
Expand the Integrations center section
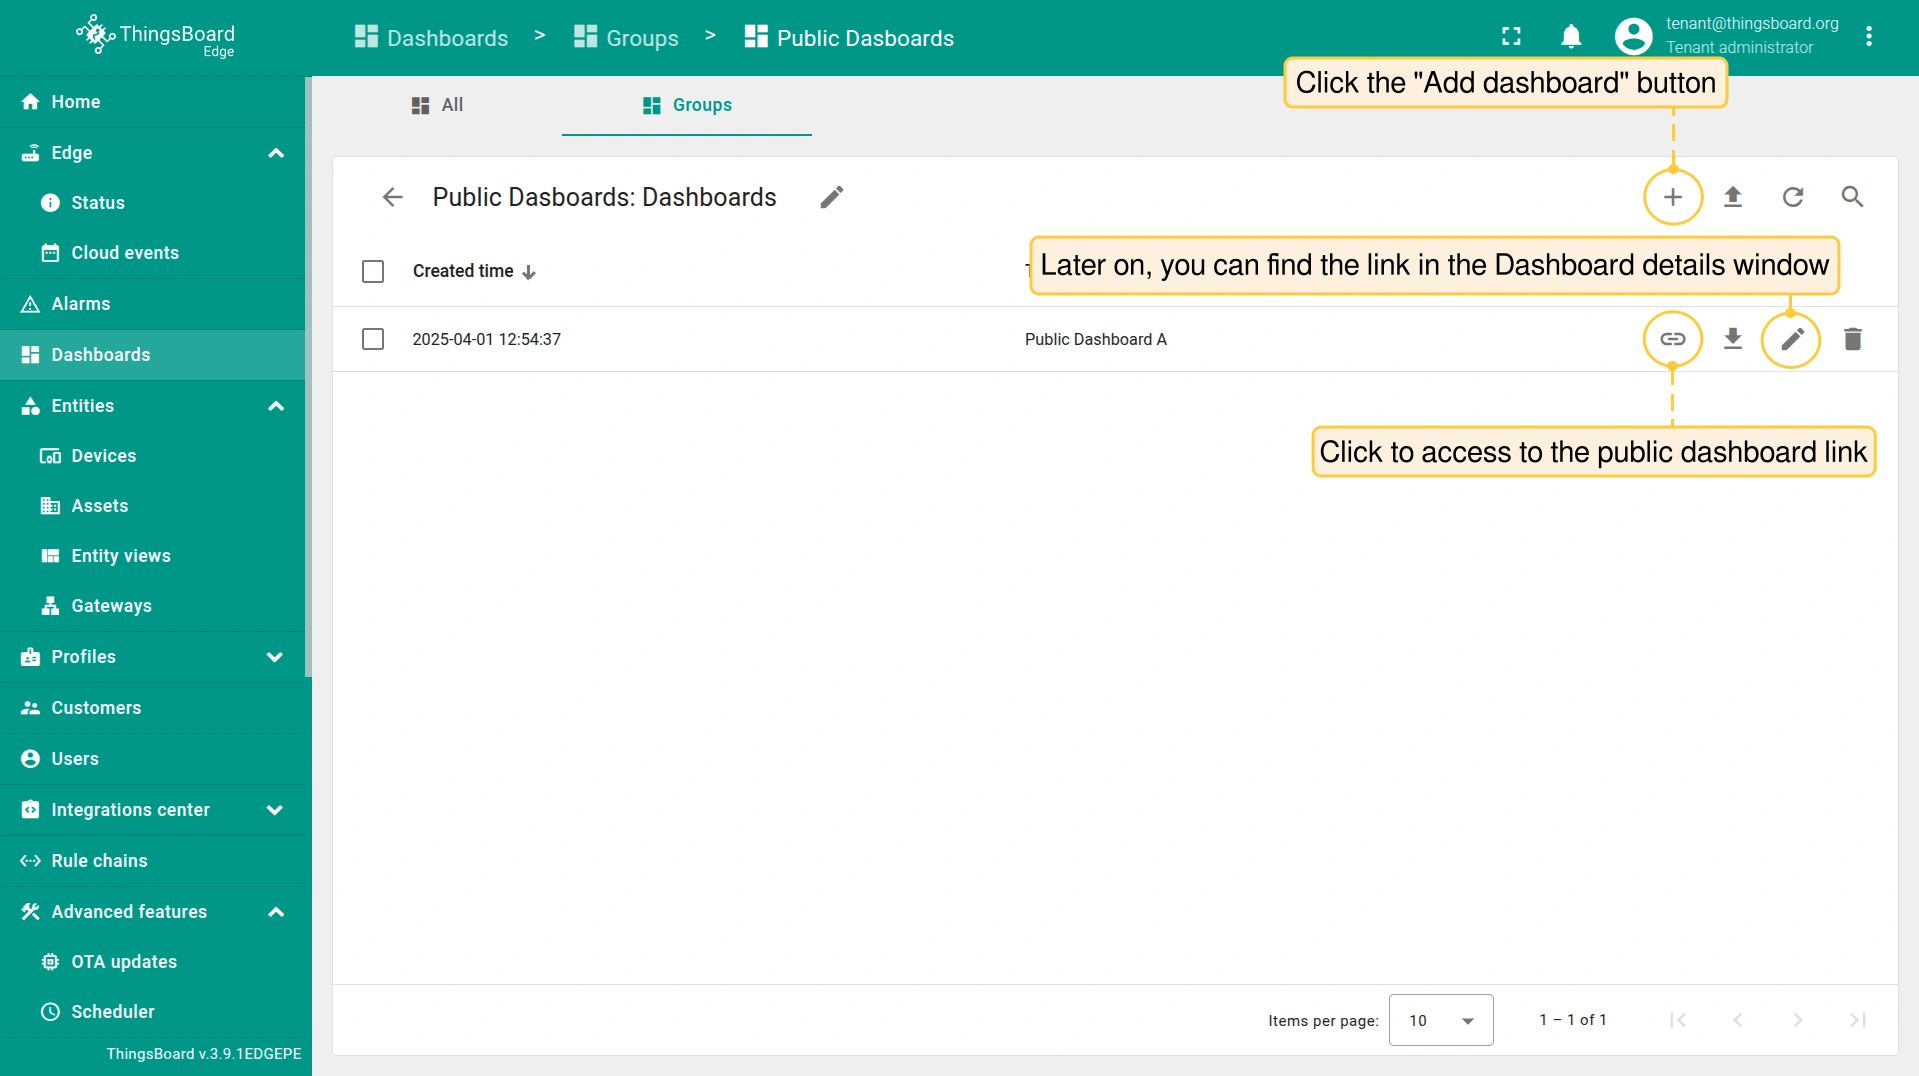[275, 810]
